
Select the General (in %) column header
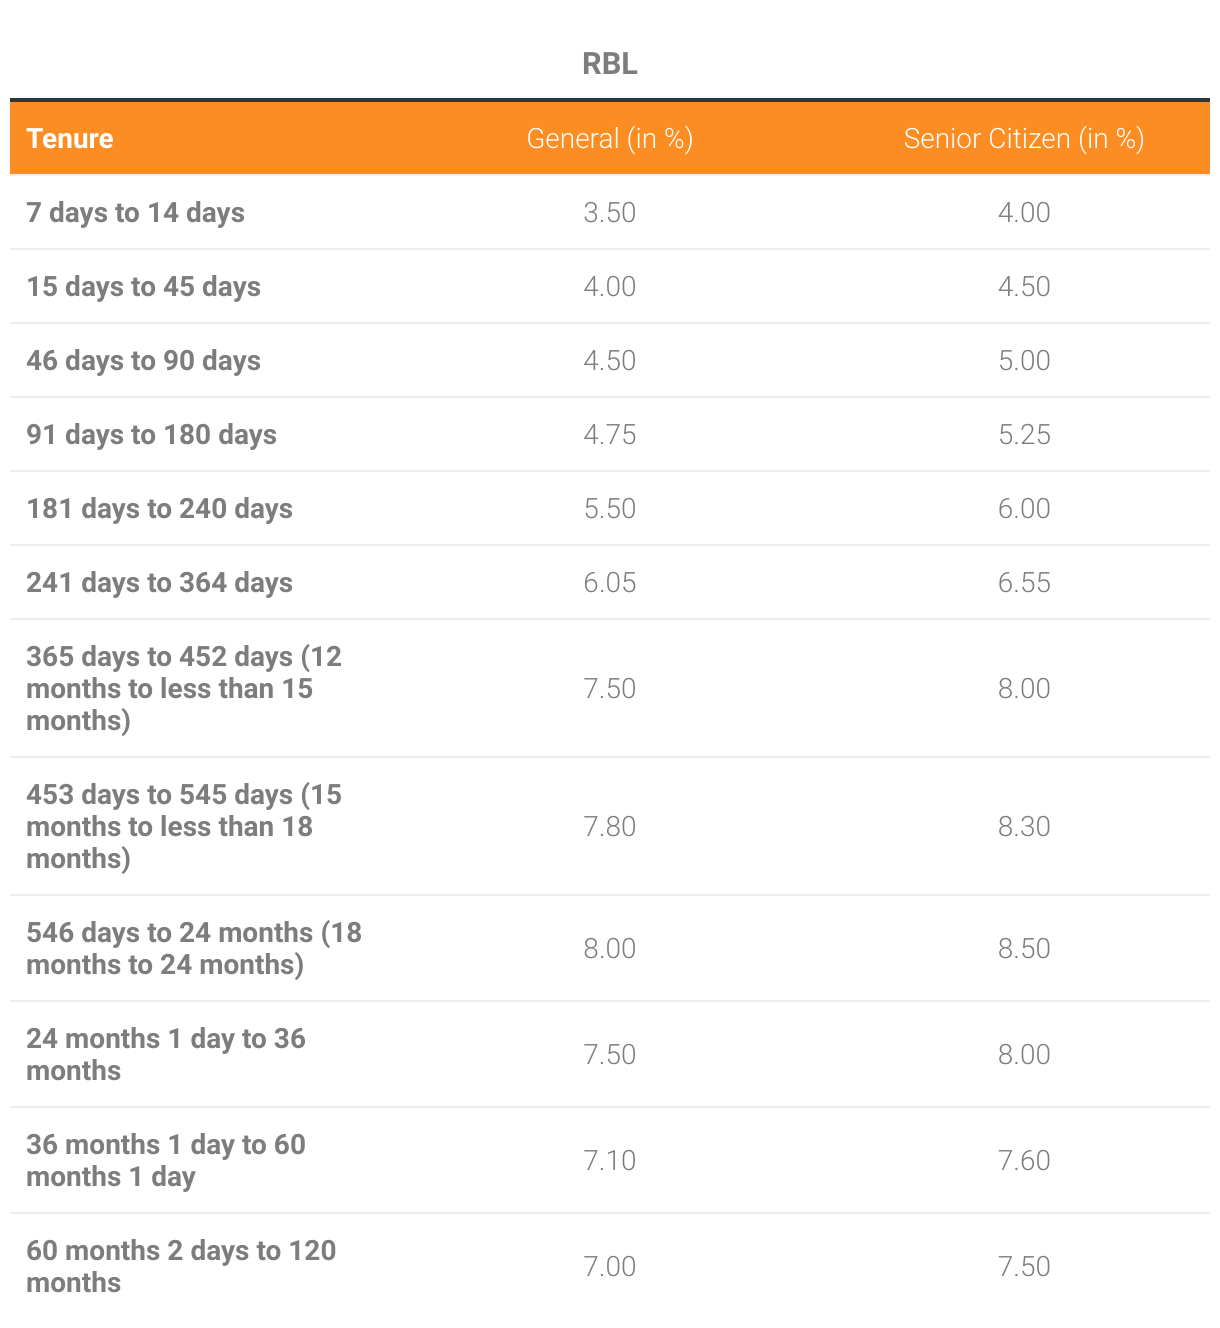(610, 138)
